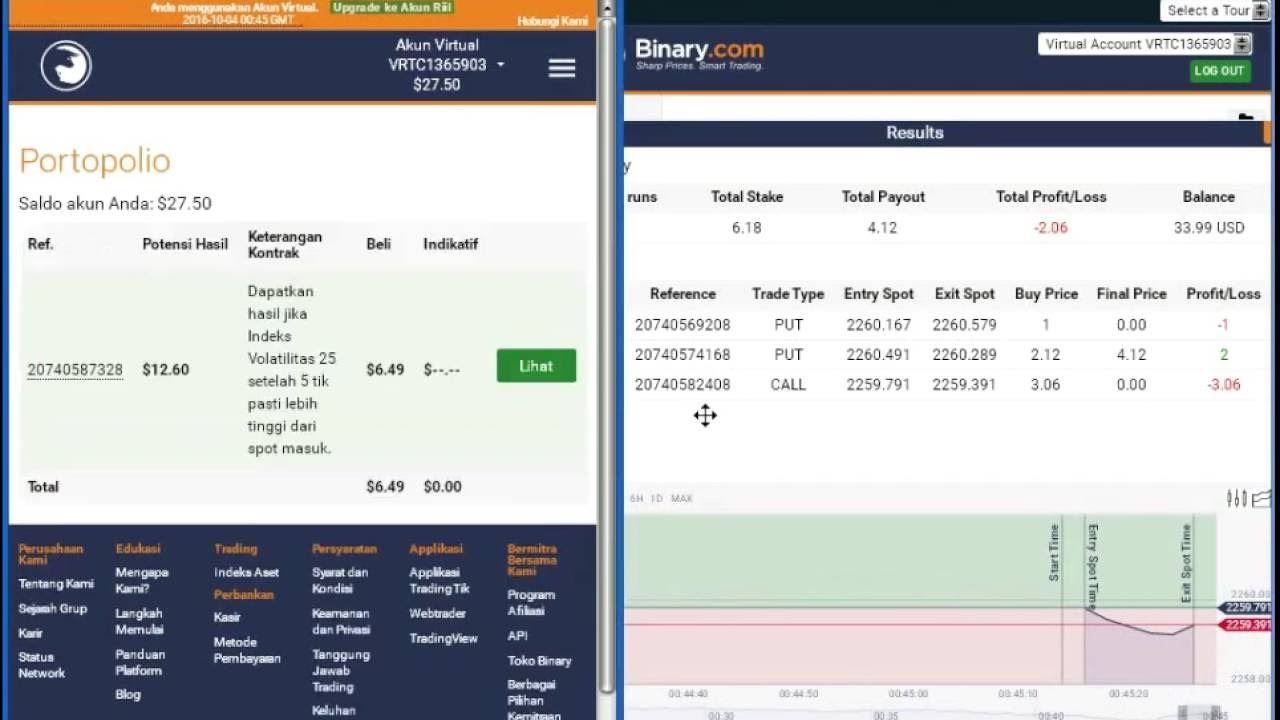Open the Webtrader footer link
Image resolution: width=1280 pixels, height=720 pixels.
[437, 613]
